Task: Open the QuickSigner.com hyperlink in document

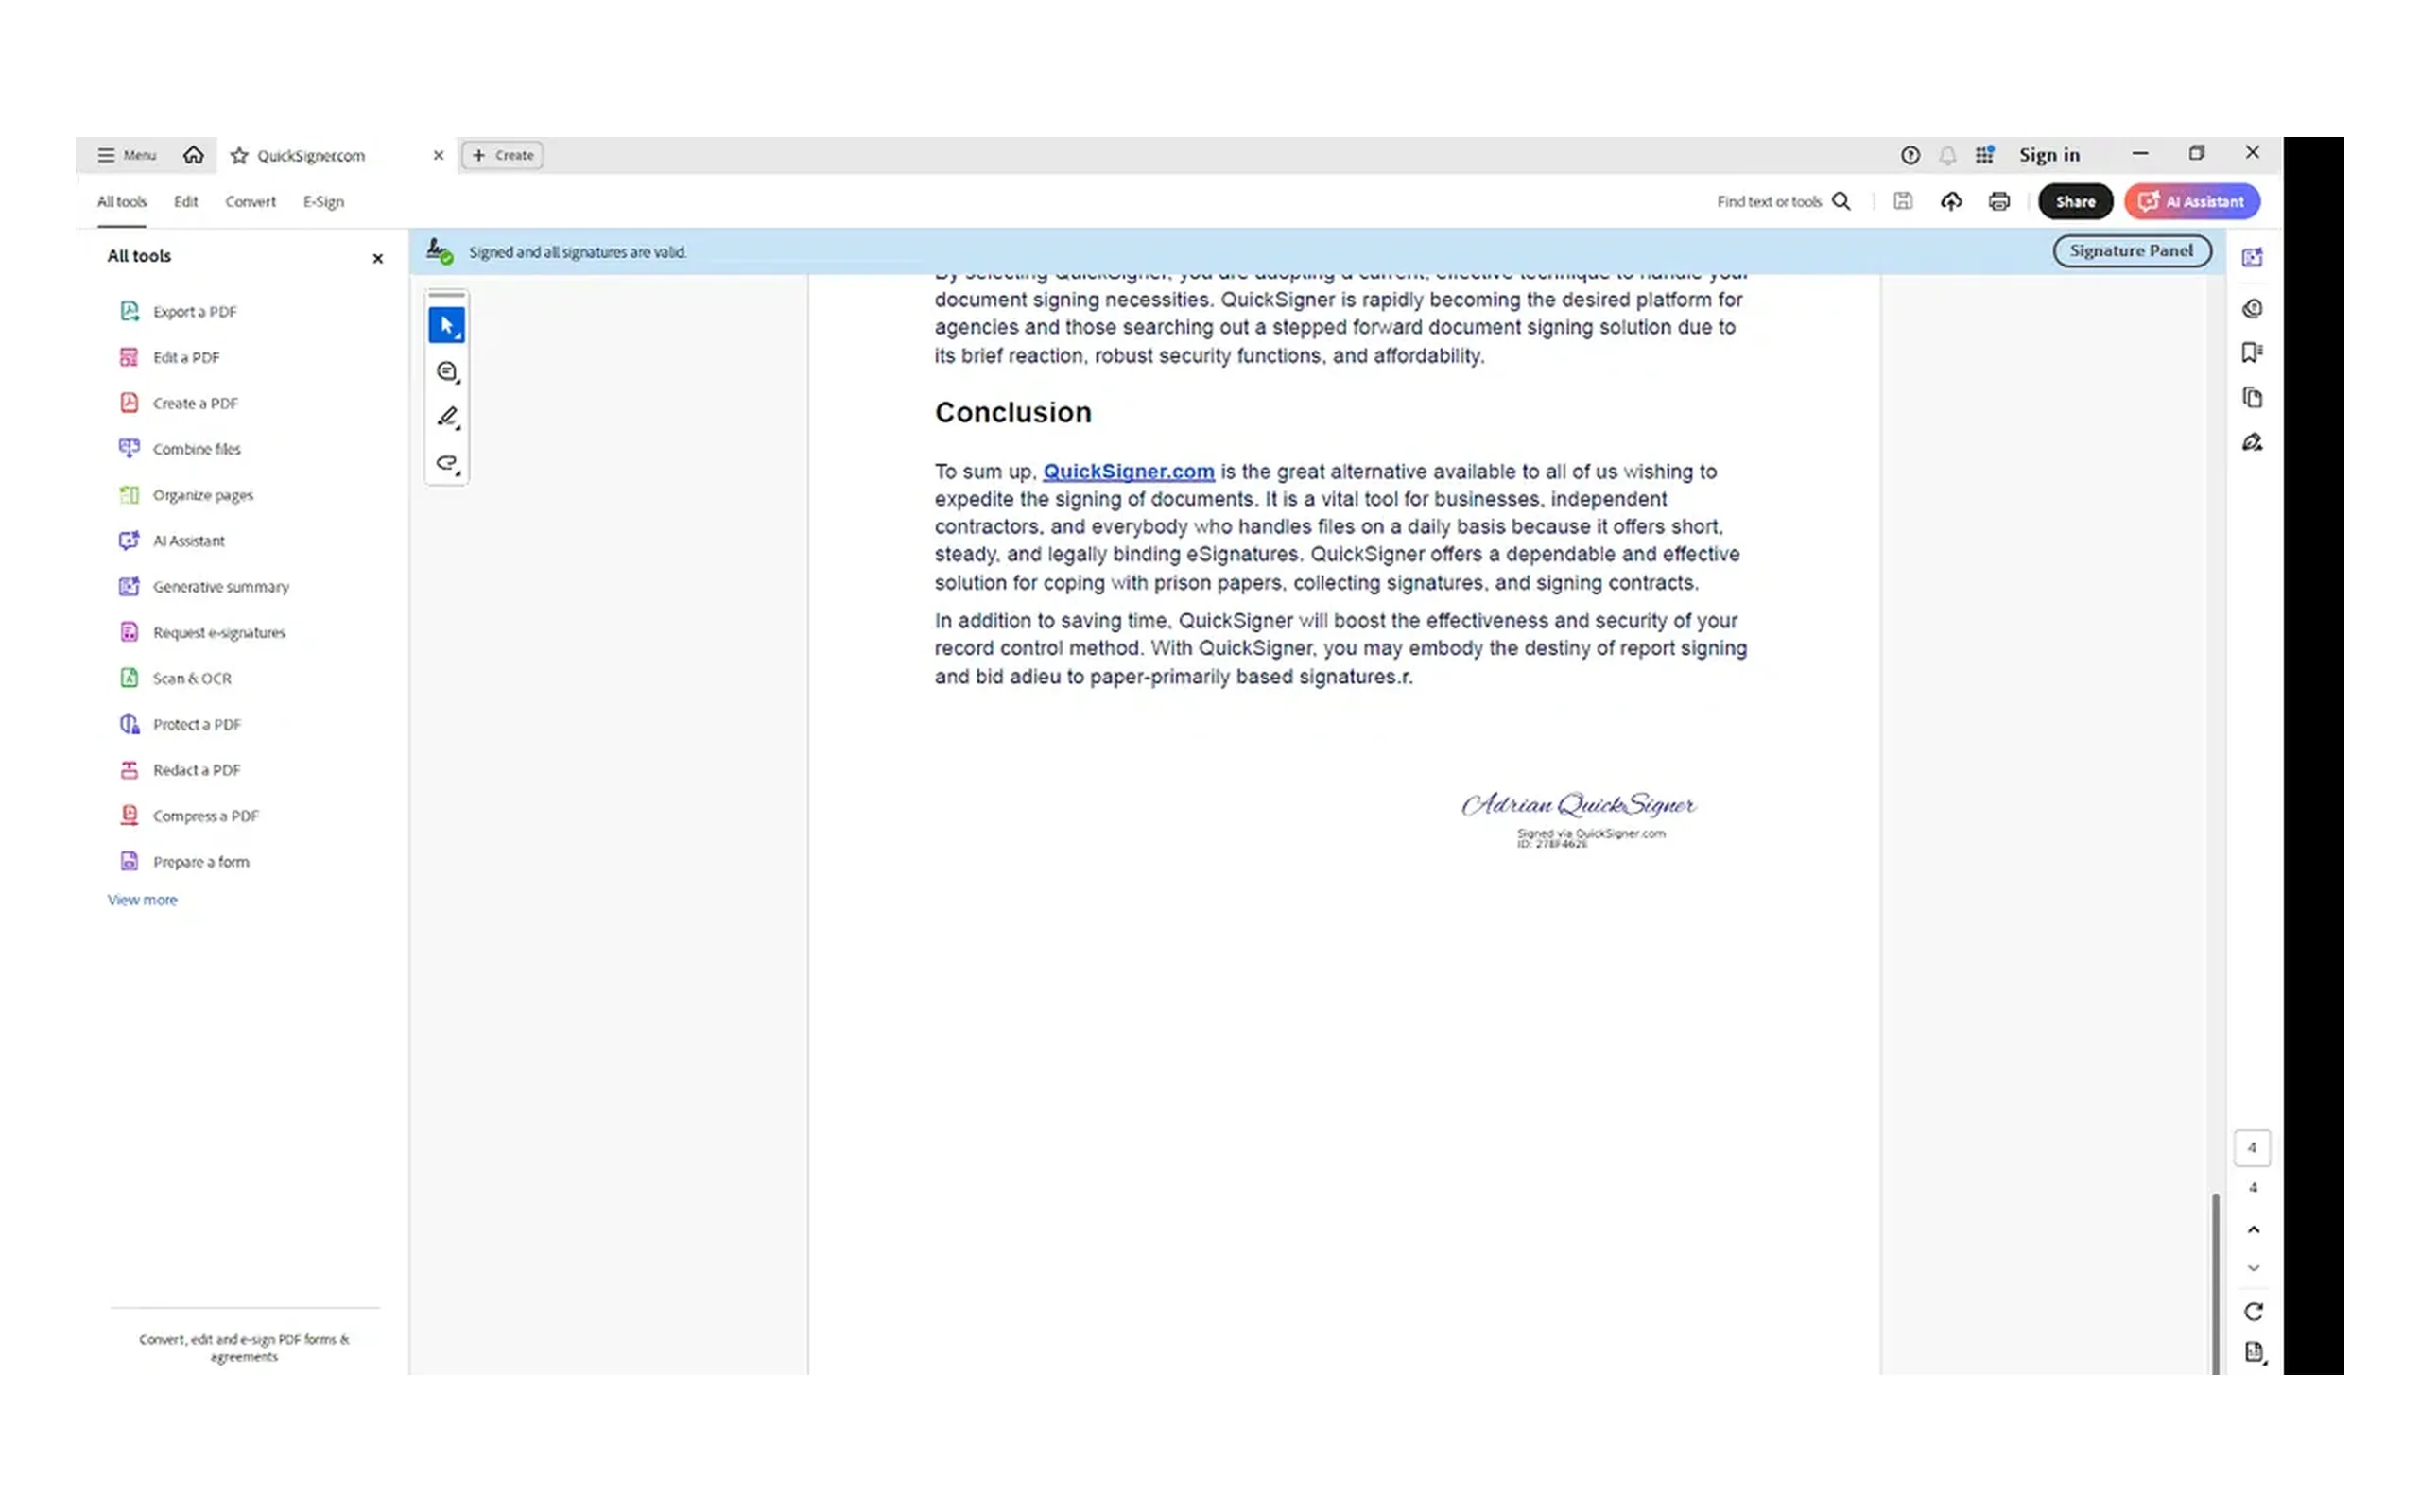Action: coord(1128,471)
